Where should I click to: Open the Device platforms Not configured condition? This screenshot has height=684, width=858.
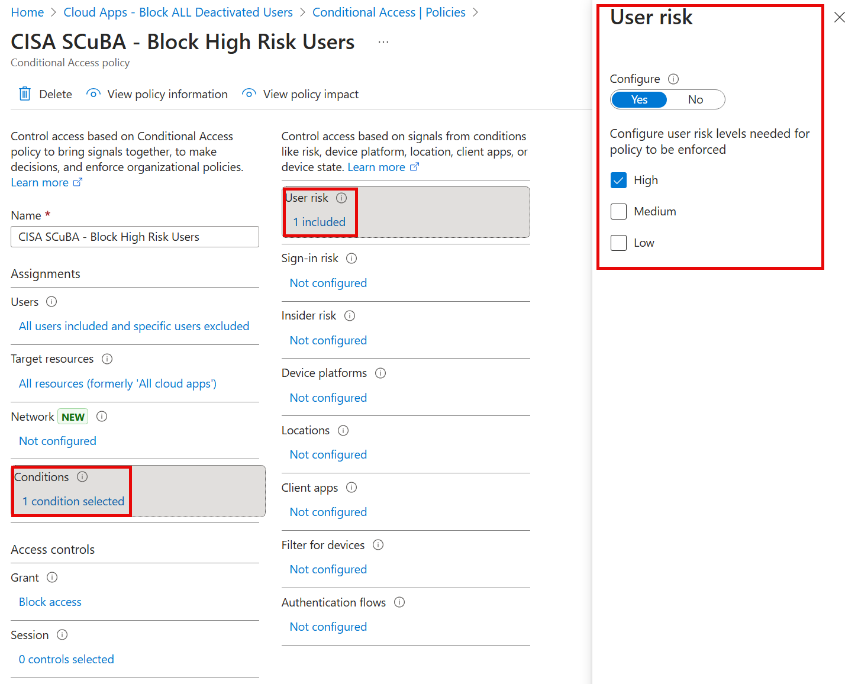click(327, 397)
